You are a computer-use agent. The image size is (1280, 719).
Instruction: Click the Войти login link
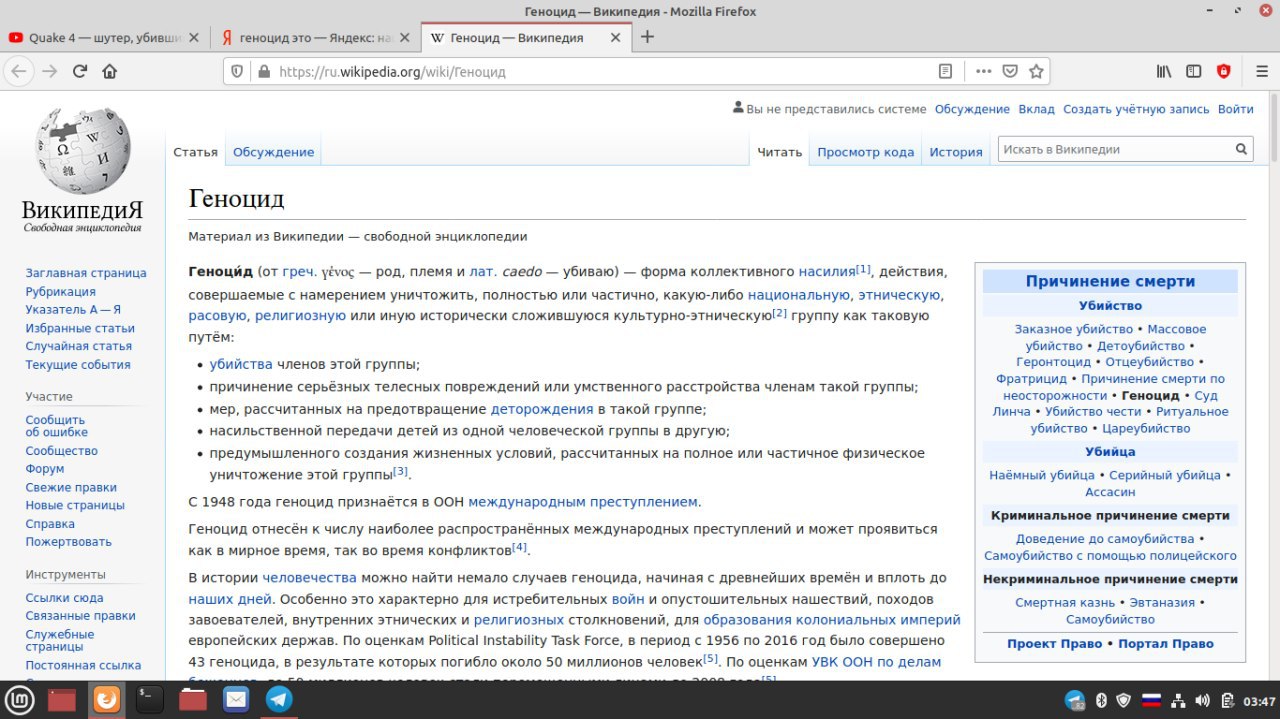[x=1236, y=109]
